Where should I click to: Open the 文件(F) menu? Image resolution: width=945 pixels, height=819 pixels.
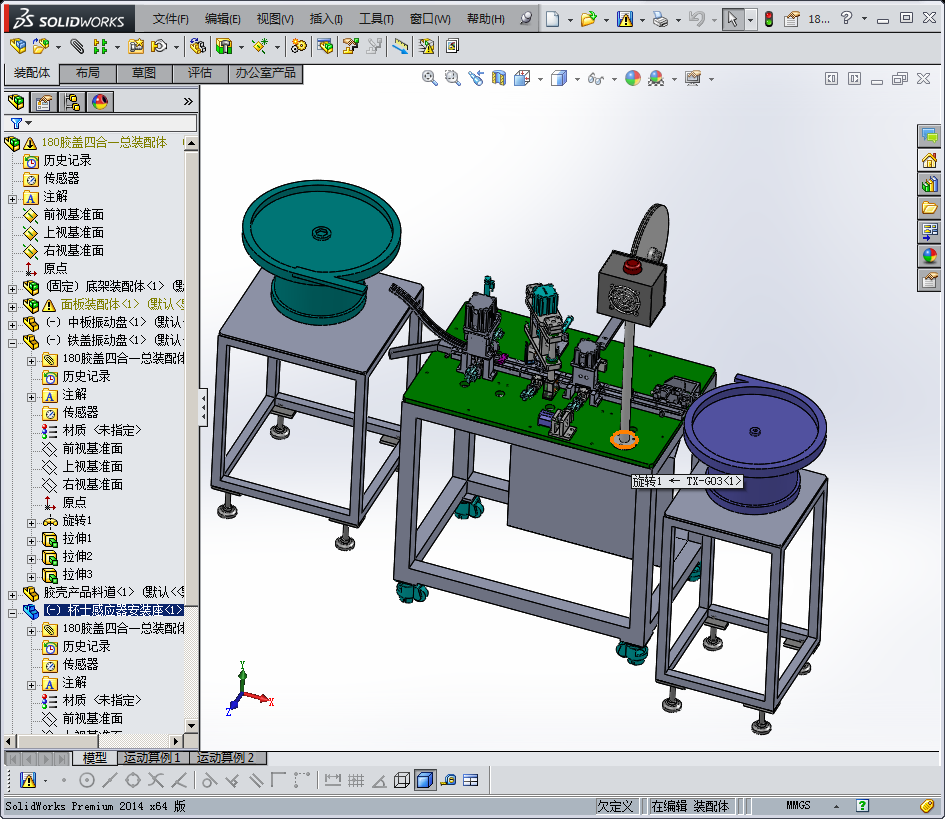(x=171, y=19)
